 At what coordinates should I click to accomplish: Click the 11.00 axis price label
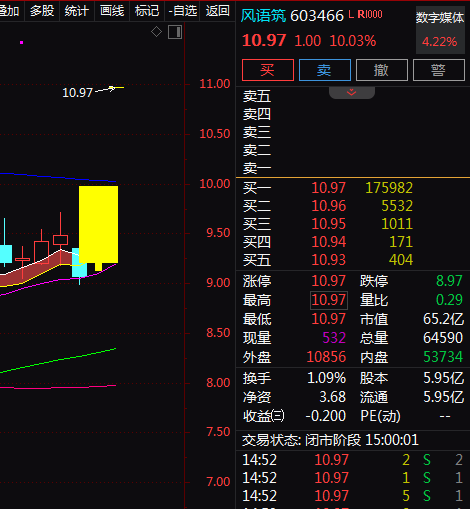point(215,84)
